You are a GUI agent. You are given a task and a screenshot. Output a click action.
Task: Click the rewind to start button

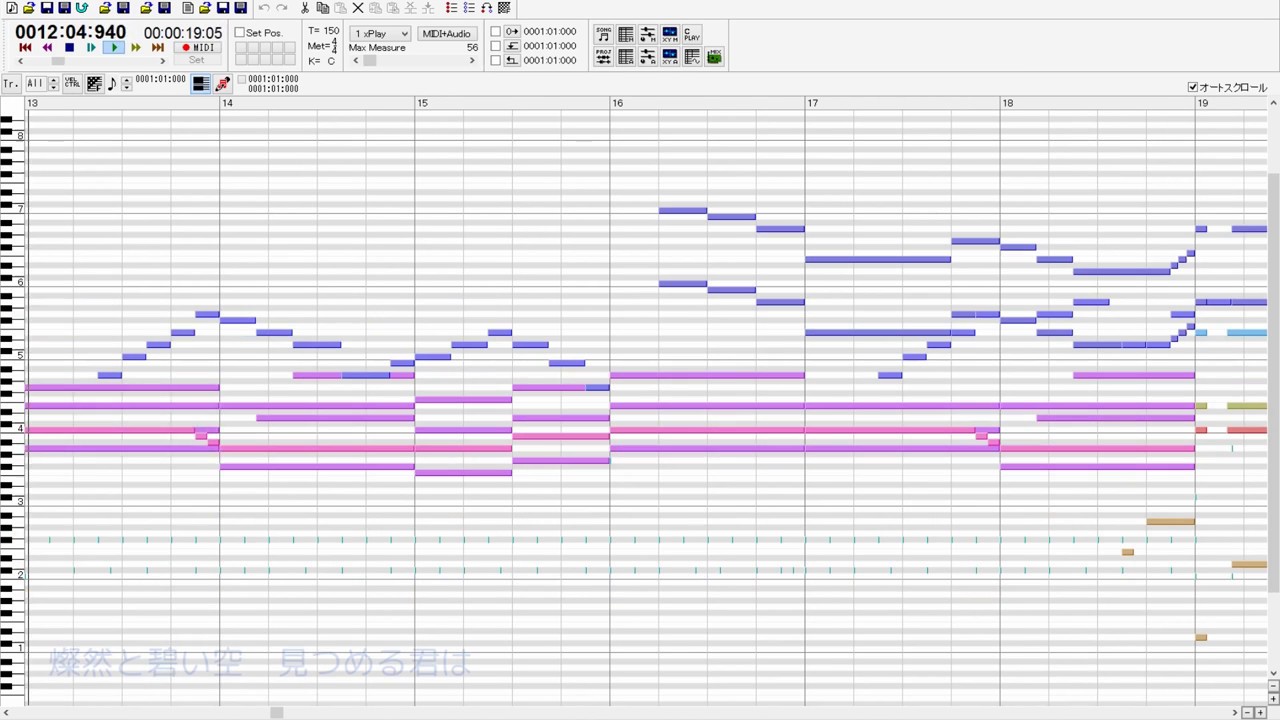pyautogui.click(x=25, y=48)
